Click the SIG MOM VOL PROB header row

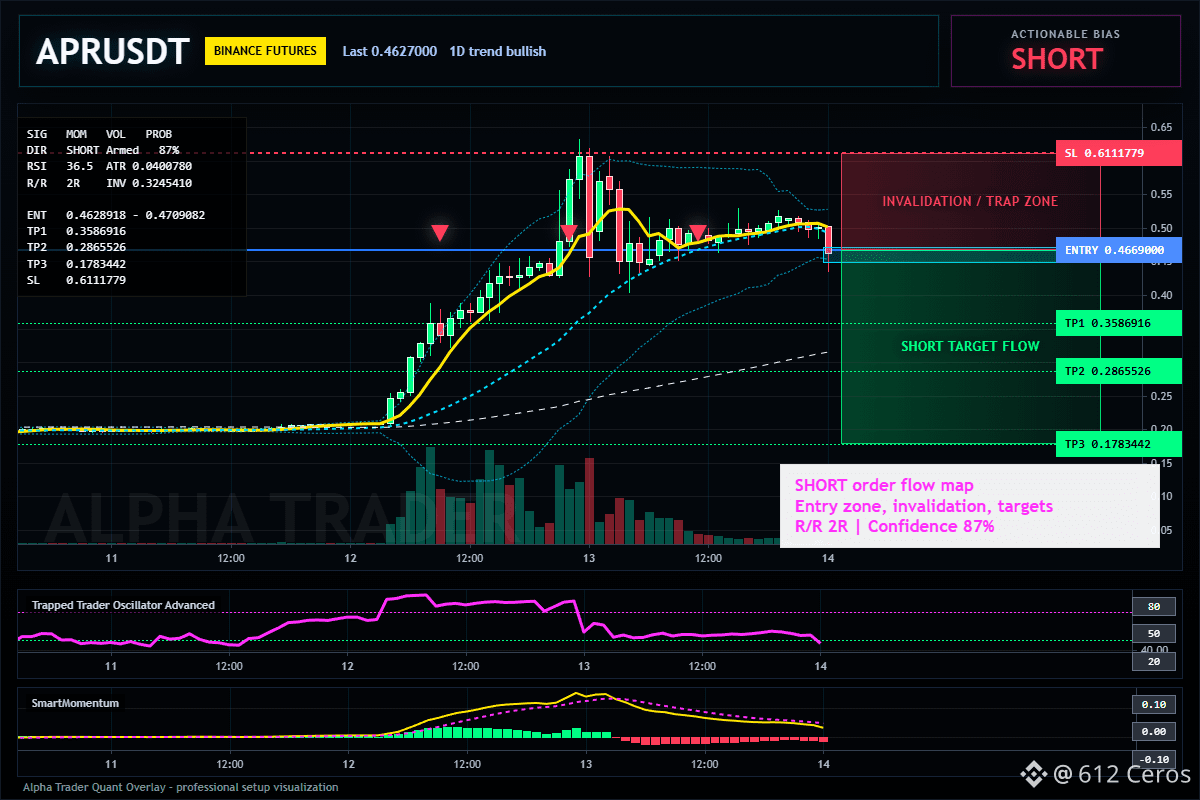(99, 133)
